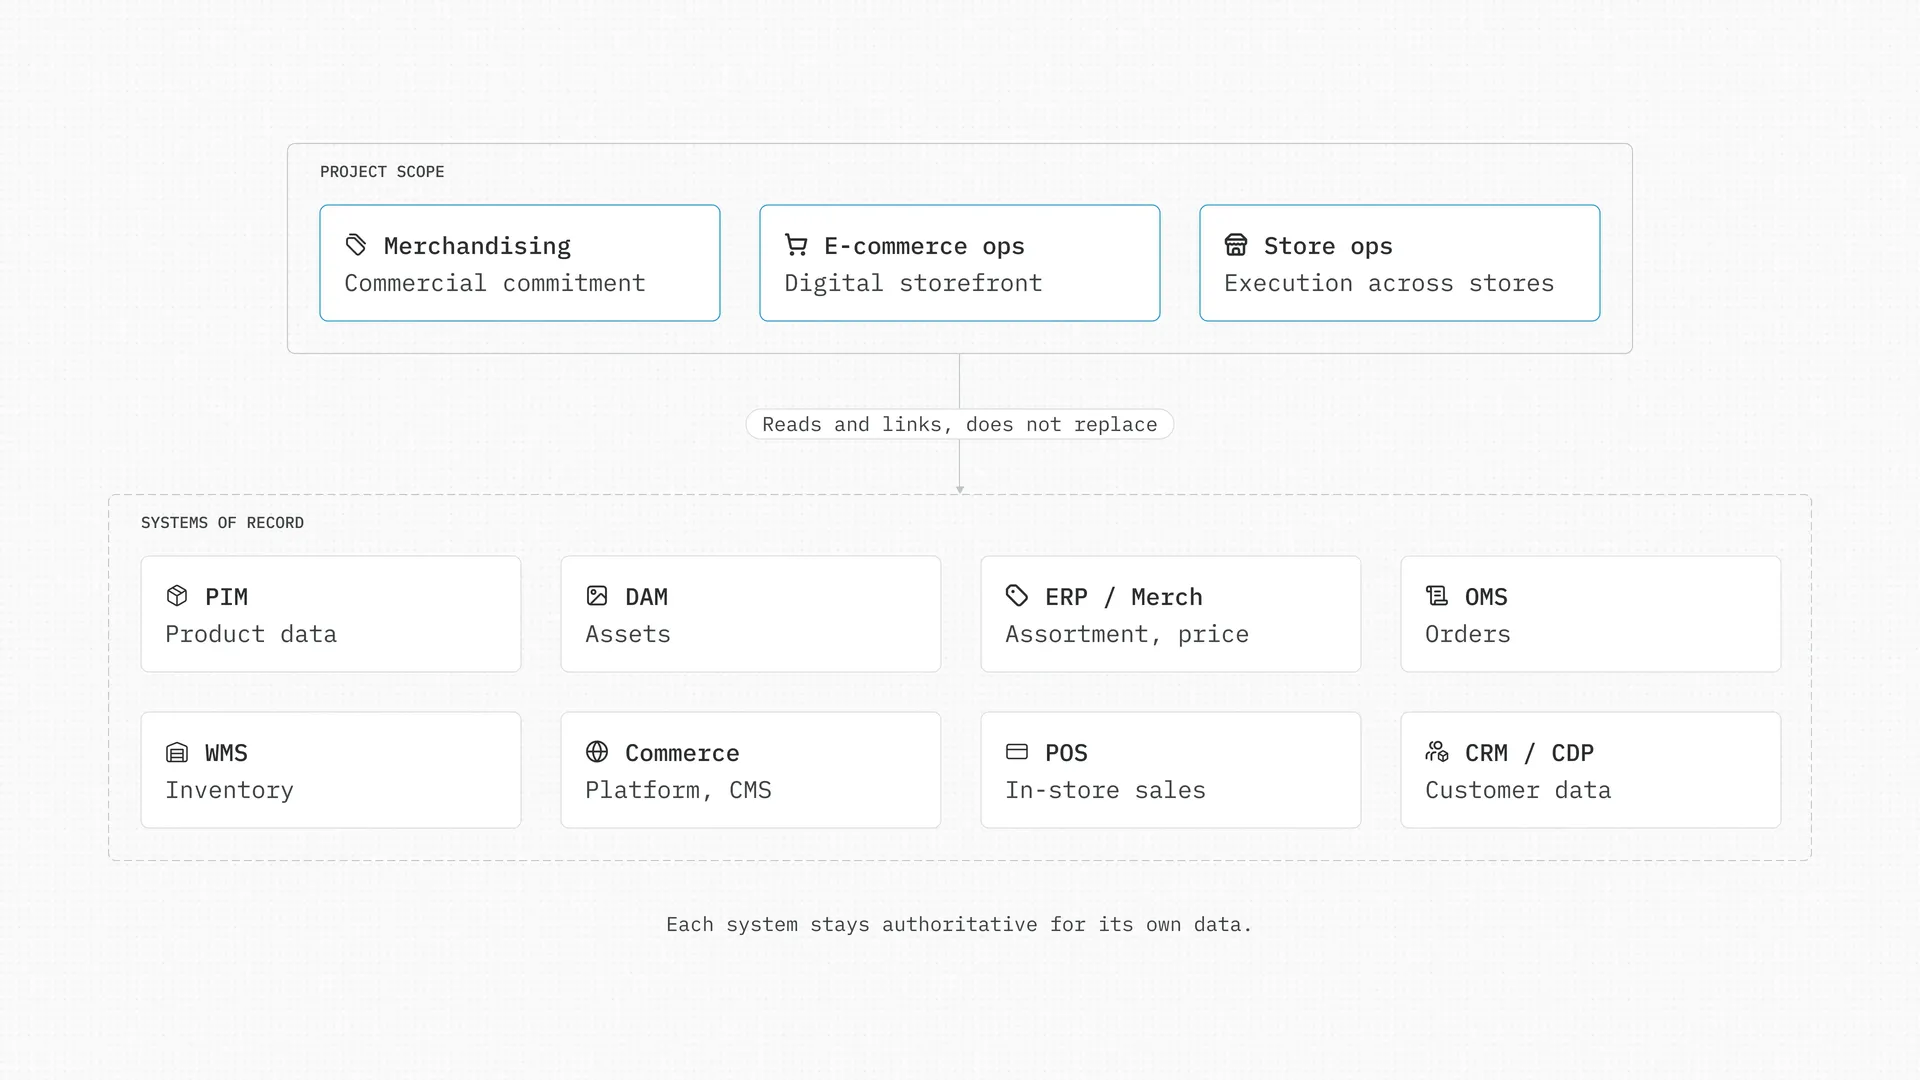Click the OMS title text
The image size is (1920, 1080).
click(x=1486, y=597)
